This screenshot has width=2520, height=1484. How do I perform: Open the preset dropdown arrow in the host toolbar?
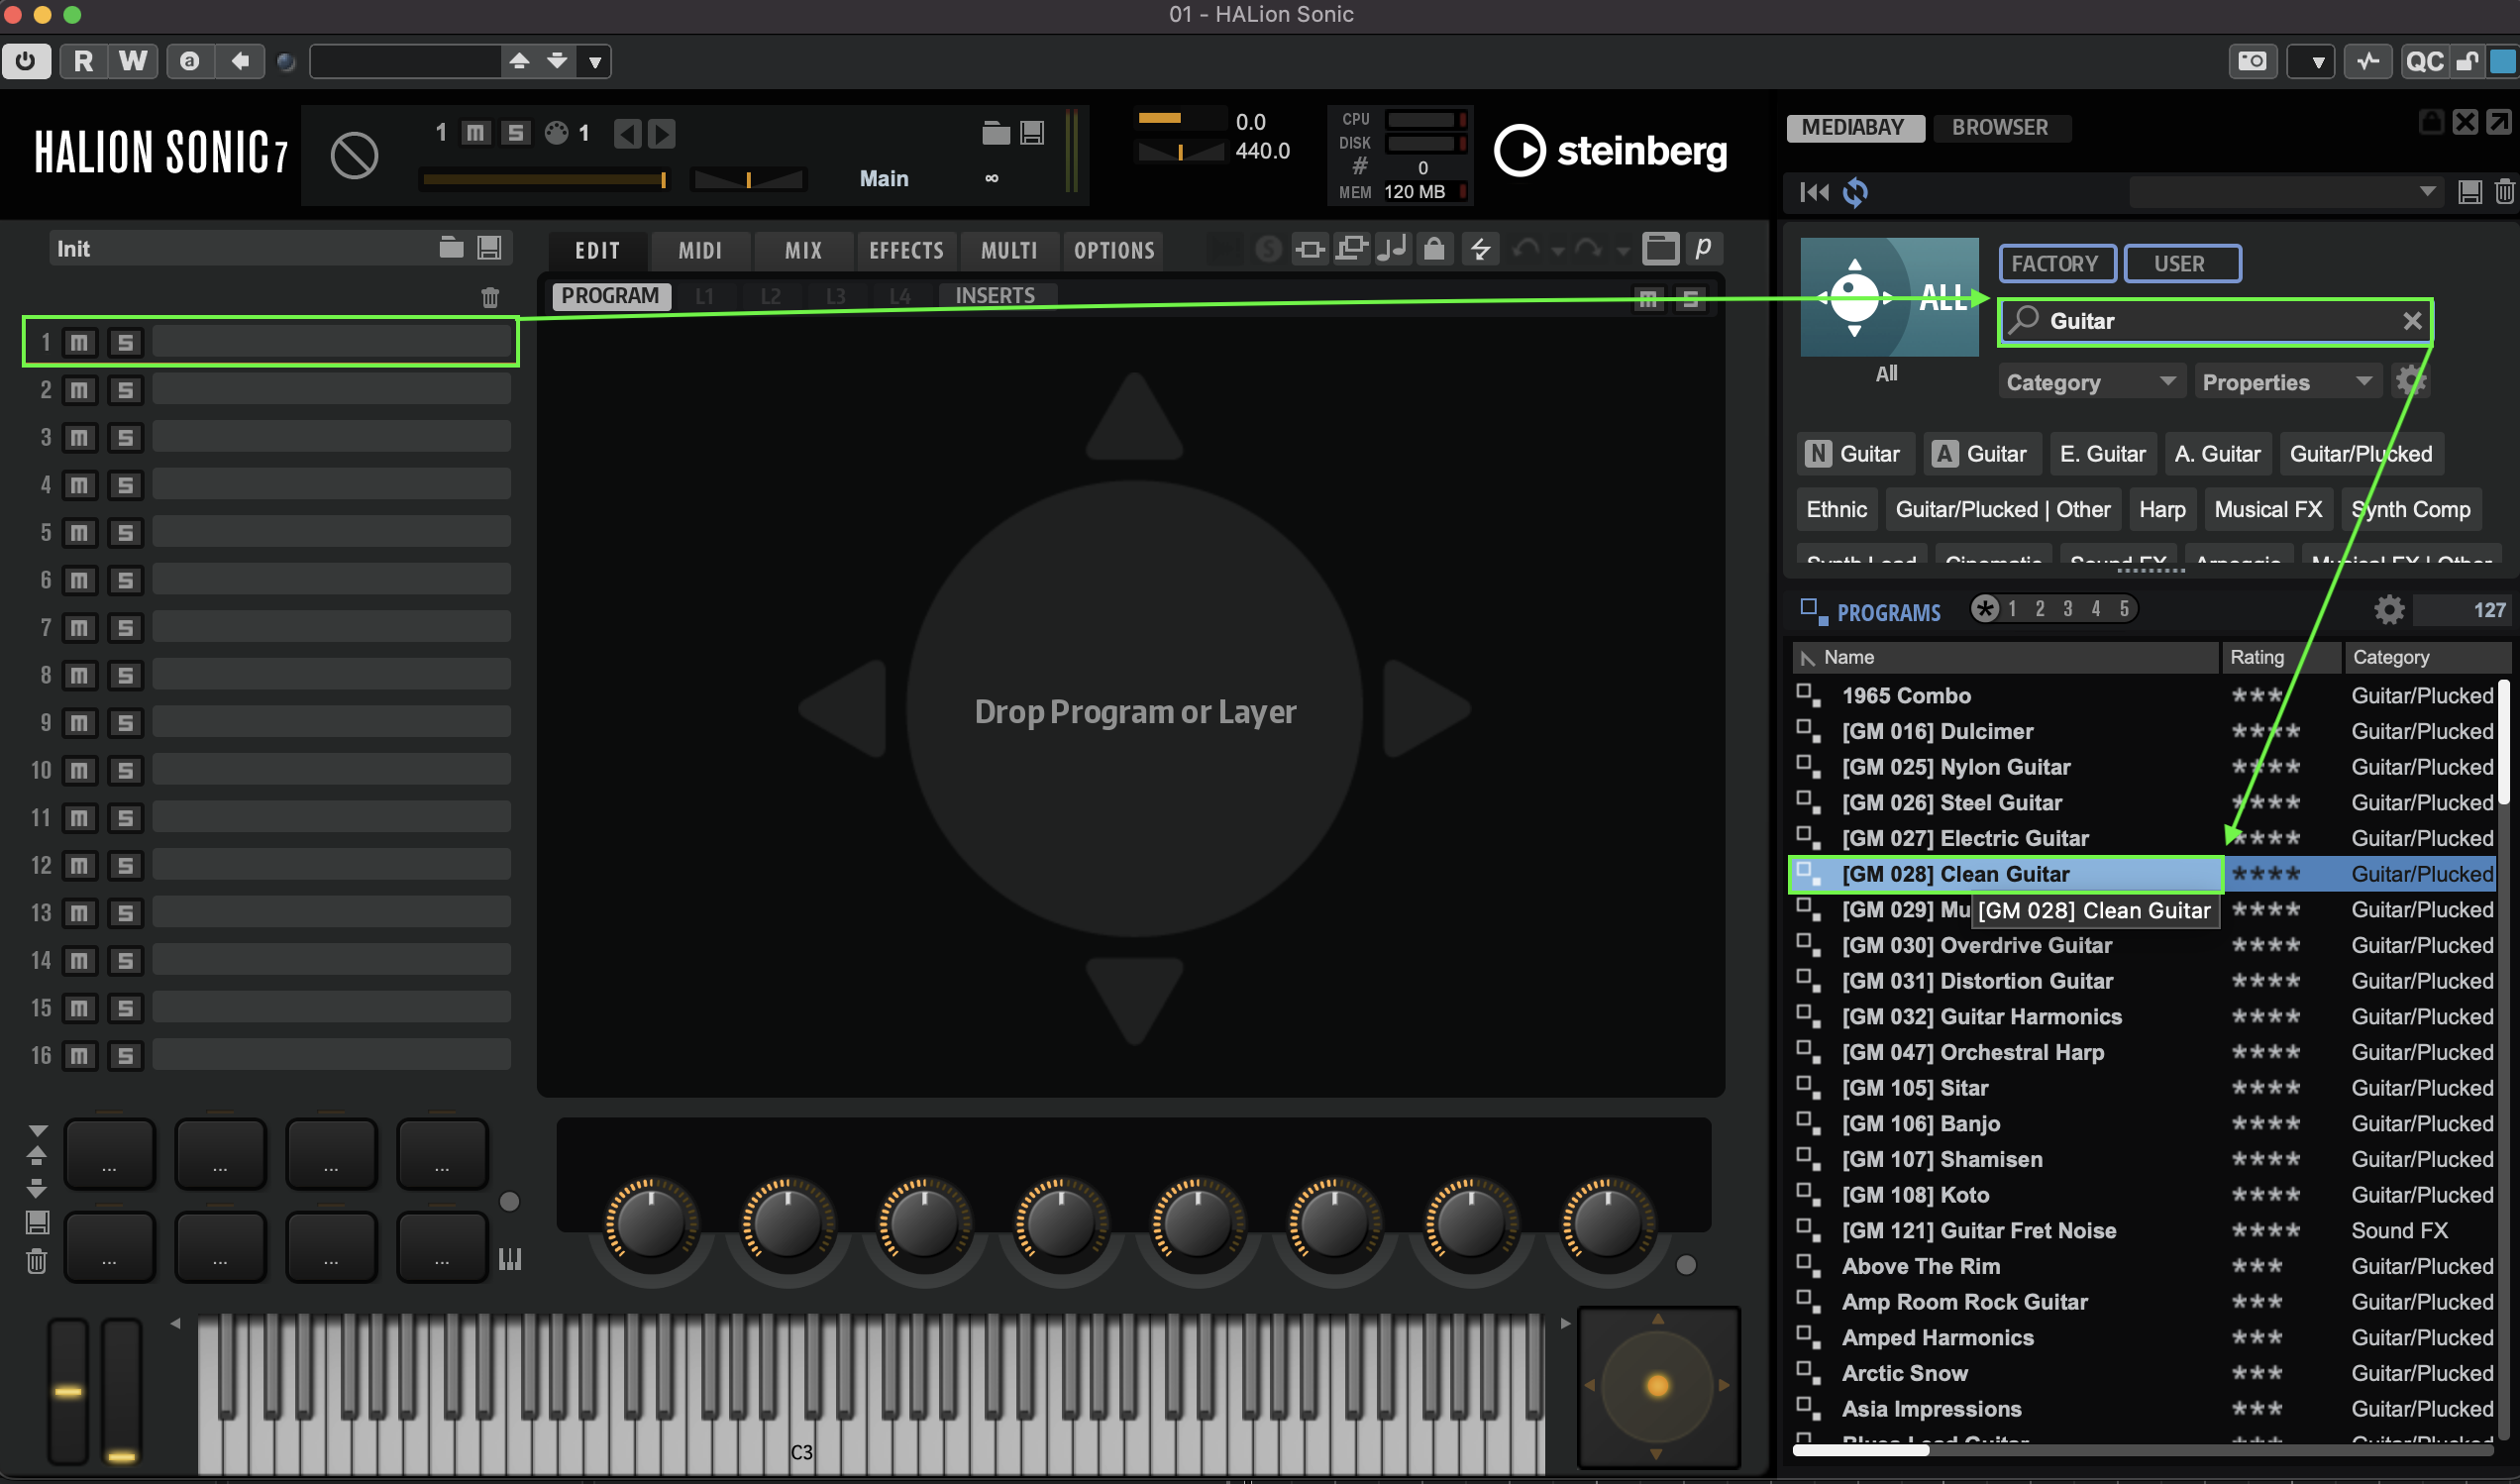click(595, 62)
